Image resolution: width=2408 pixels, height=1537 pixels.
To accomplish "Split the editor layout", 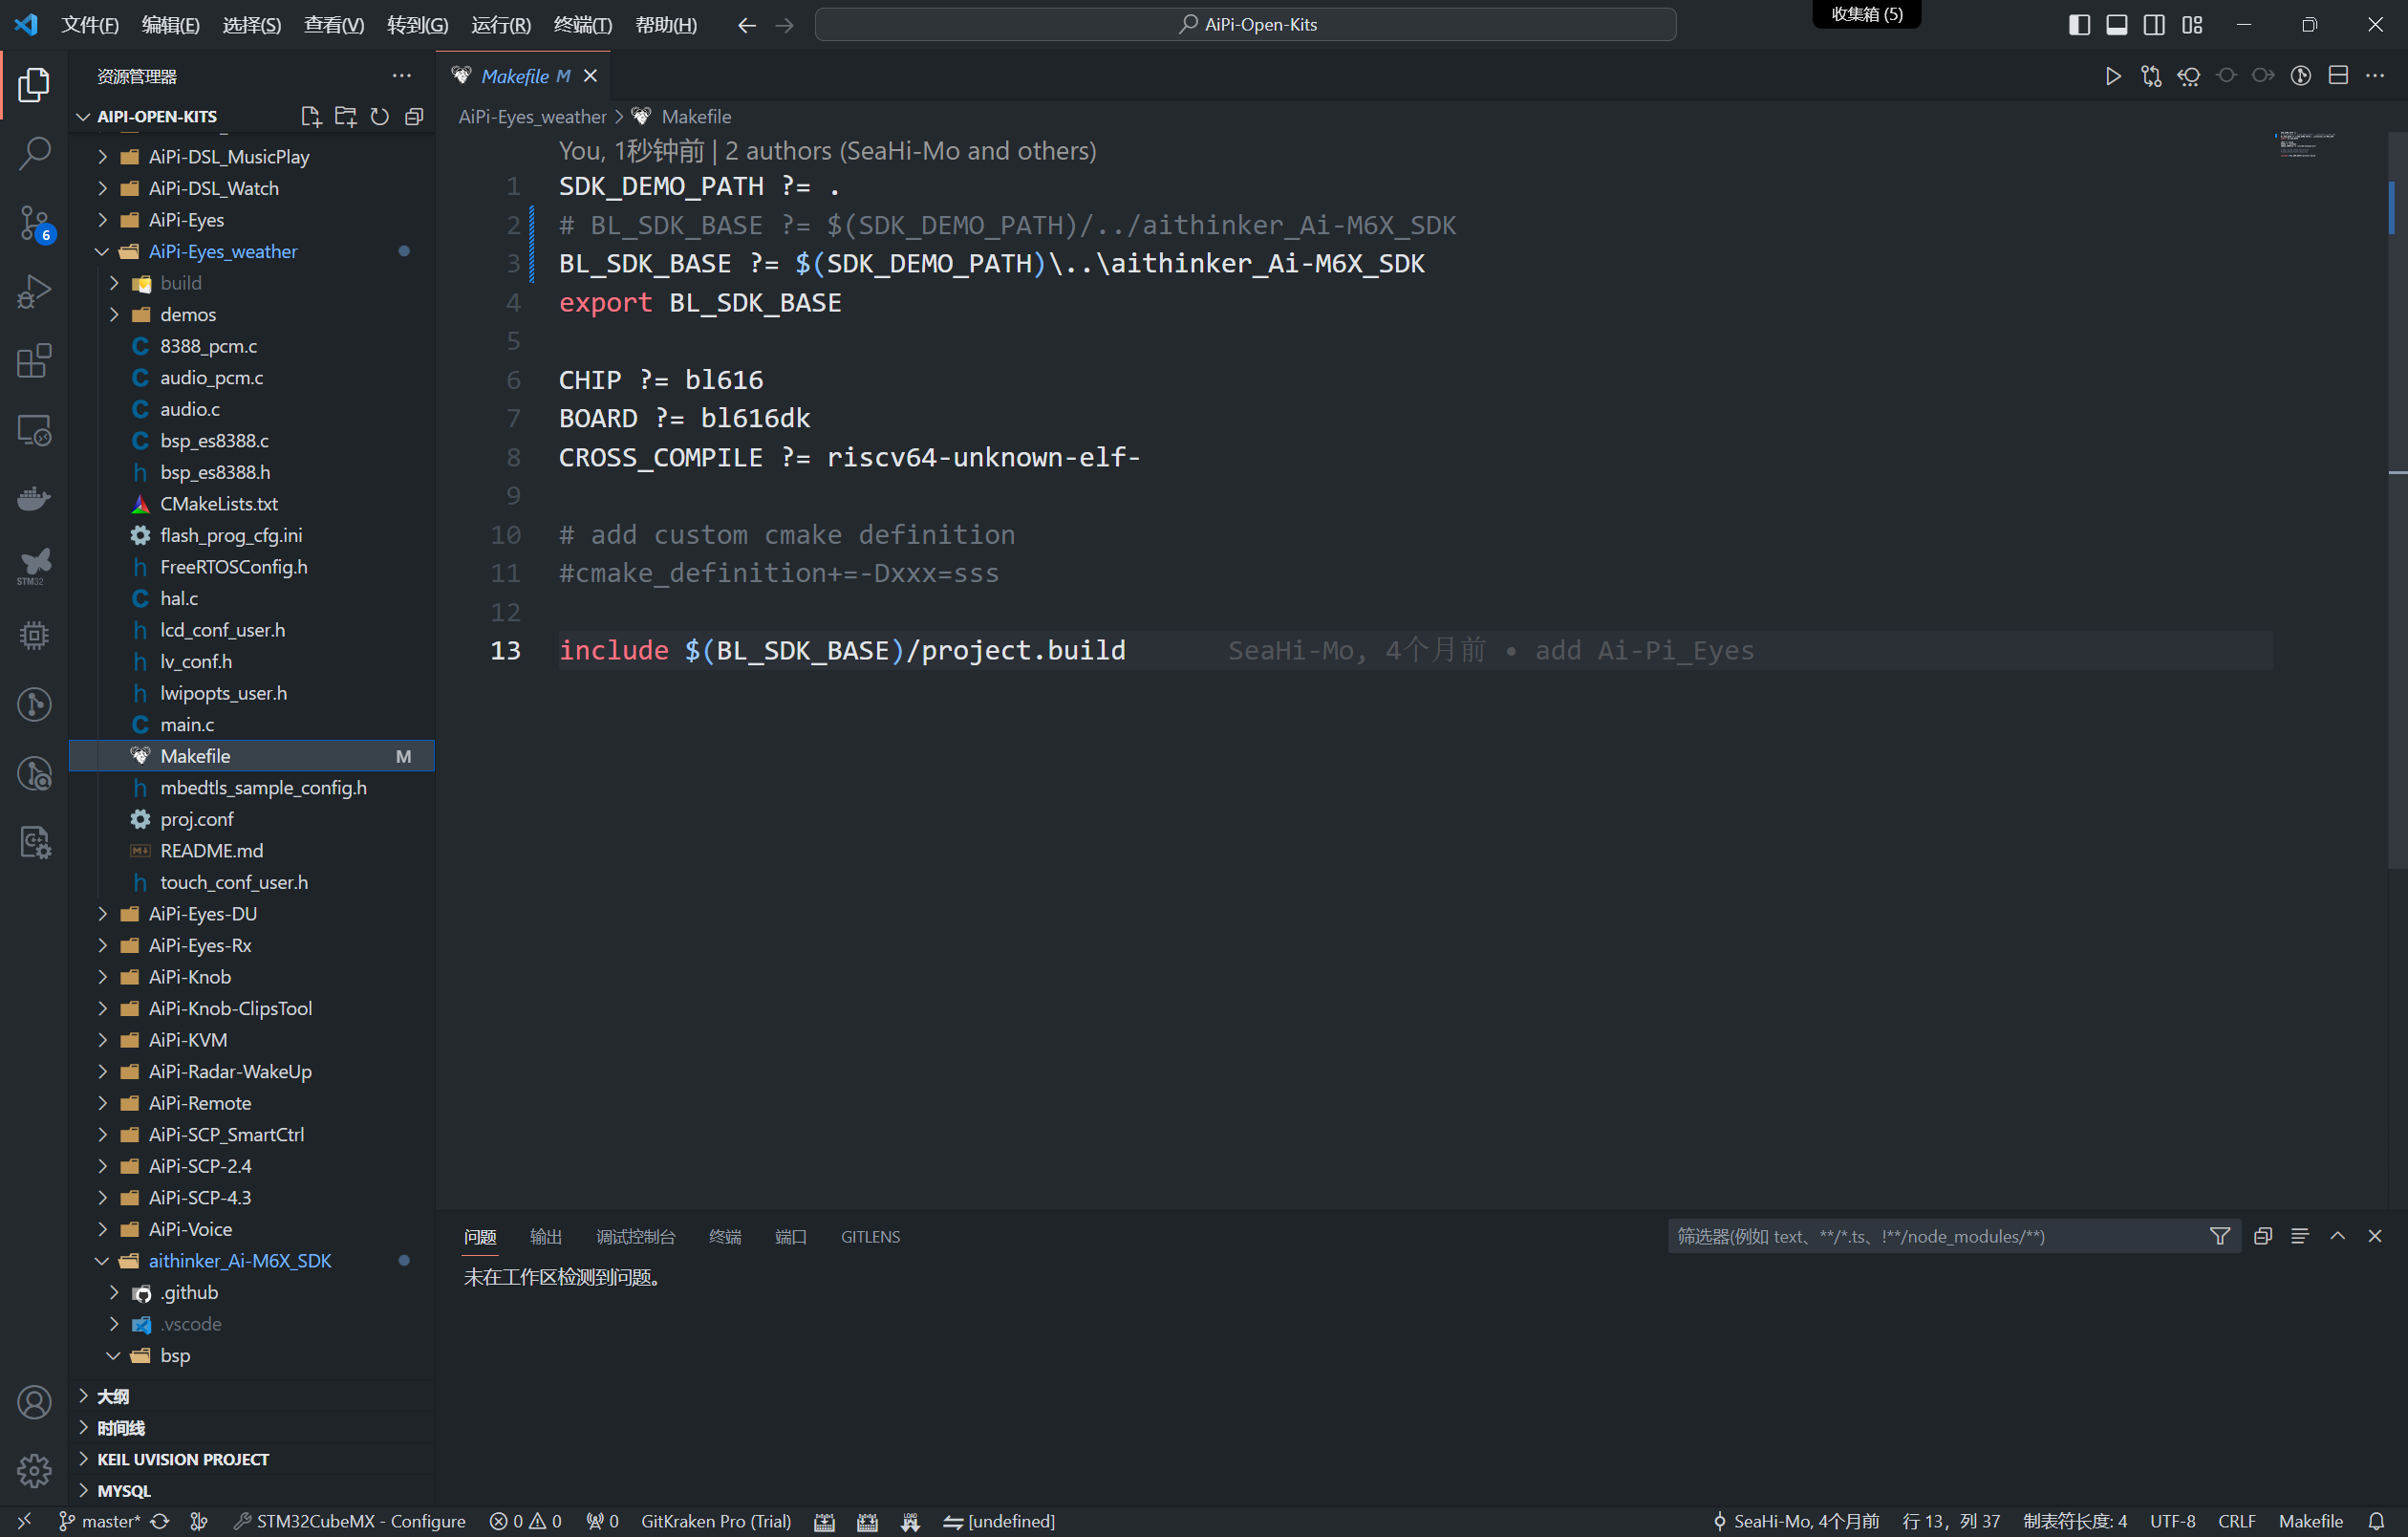I will (x=2338, y=76).
